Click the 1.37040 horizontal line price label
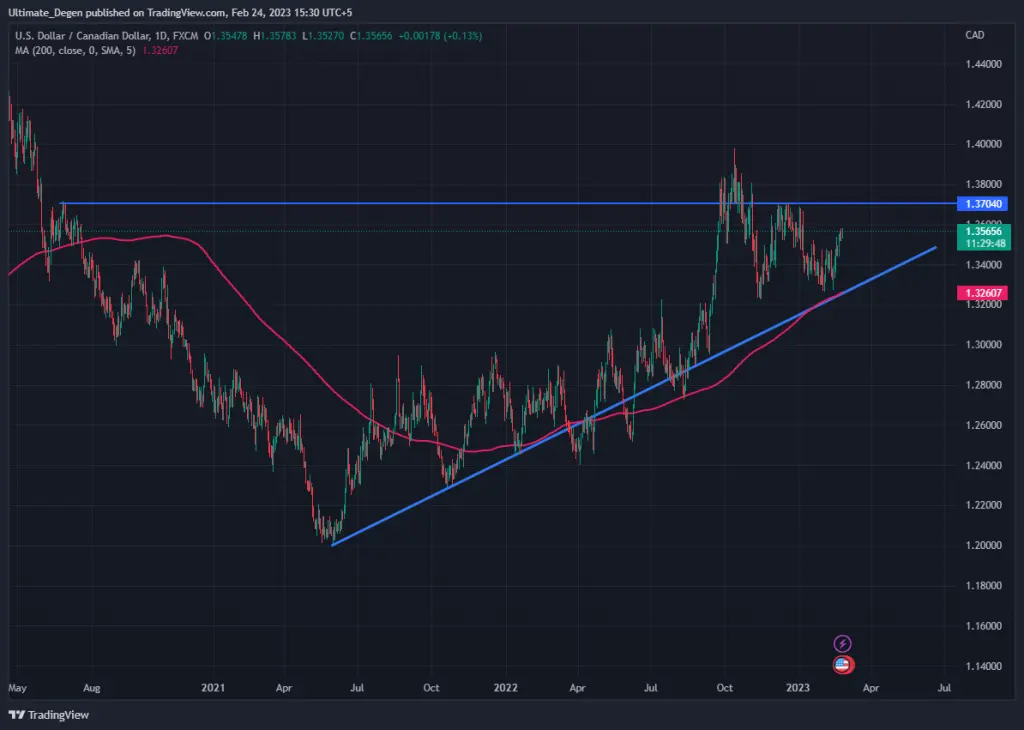This screenshot has width=1024, height=730. (x=982, y=204)
